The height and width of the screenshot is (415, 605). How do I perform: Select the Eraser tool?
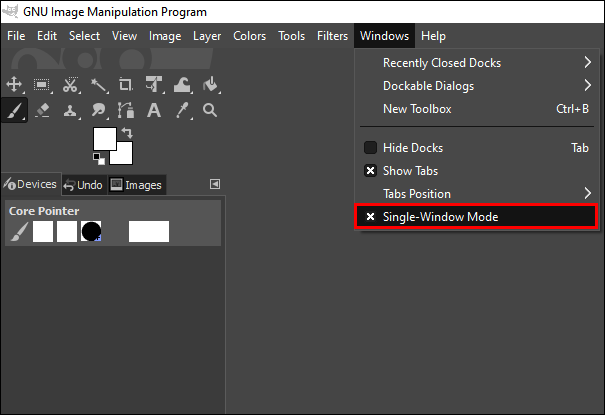(x=42, y=110)
